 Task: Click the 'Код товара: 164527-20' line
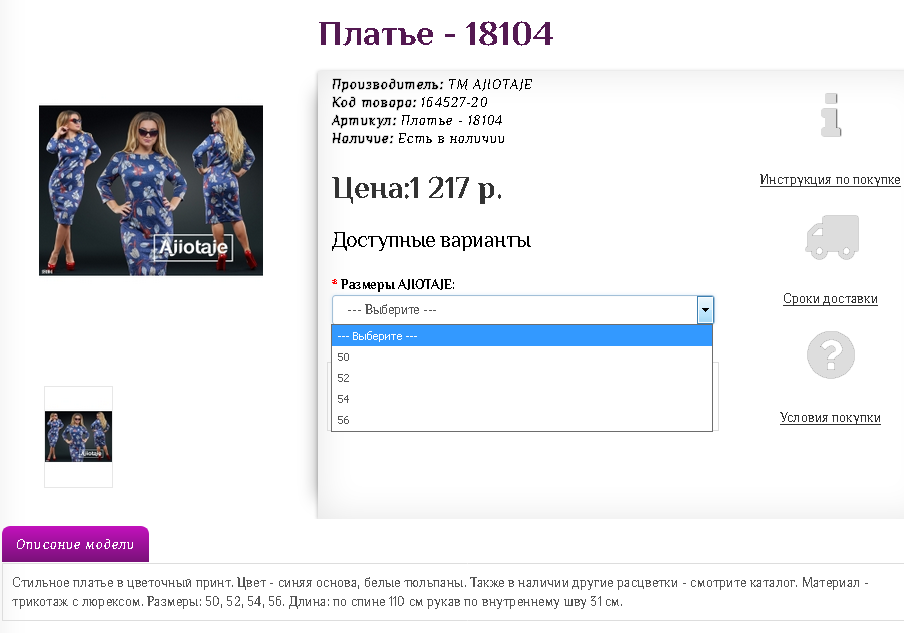click(x=409, y=103)
